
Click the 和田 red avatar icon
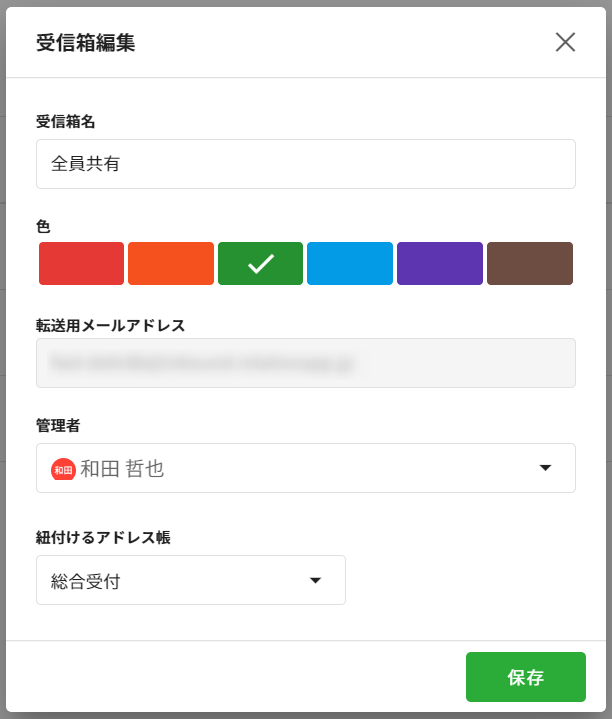[x=64, y=469]
